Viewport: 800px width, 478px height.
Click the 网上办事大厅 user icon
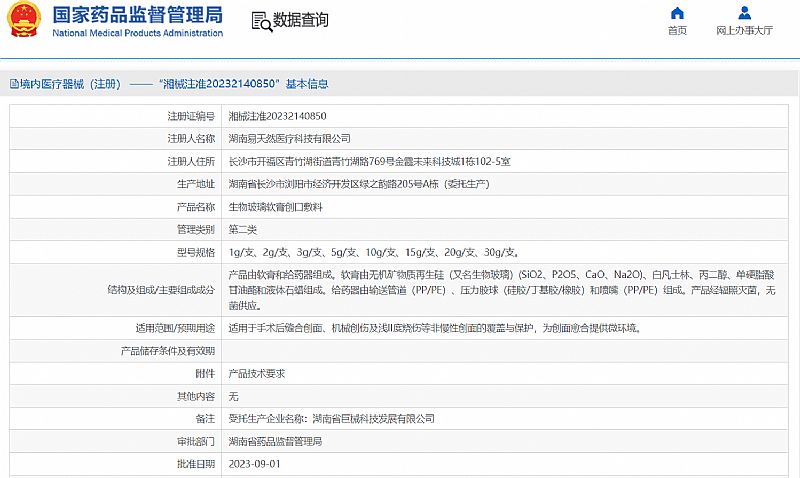[x=744, y=13]
